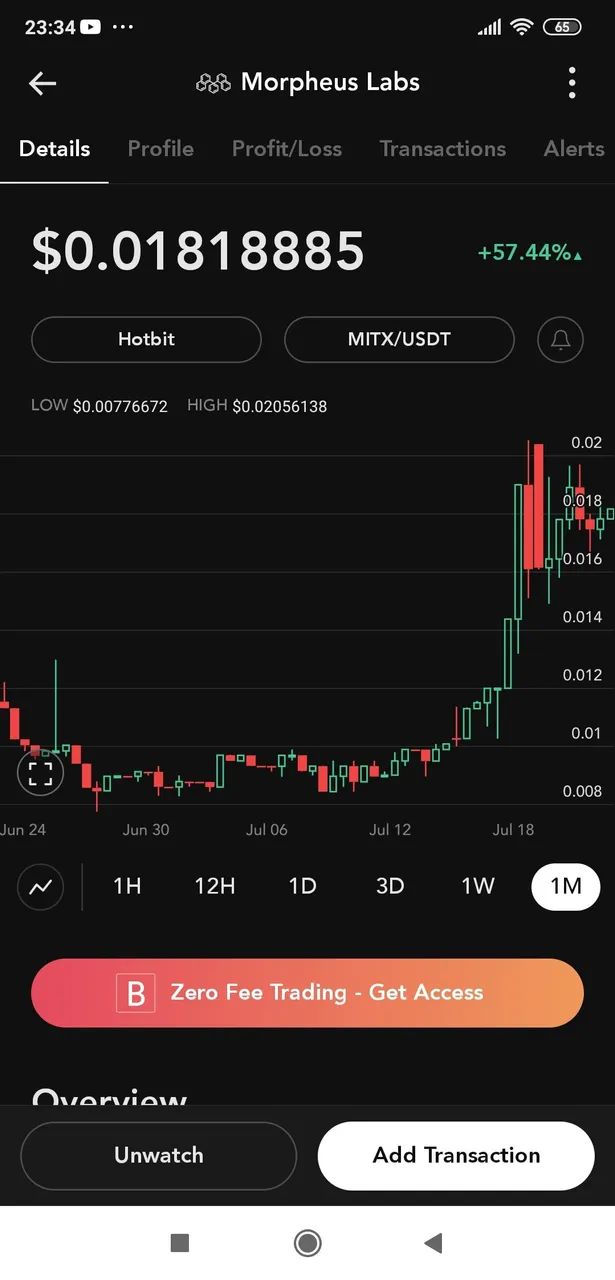This screenshot has height=1280, width=615.
Task: Tap the Wi-Fi icon in status bar
Action: 521,27
